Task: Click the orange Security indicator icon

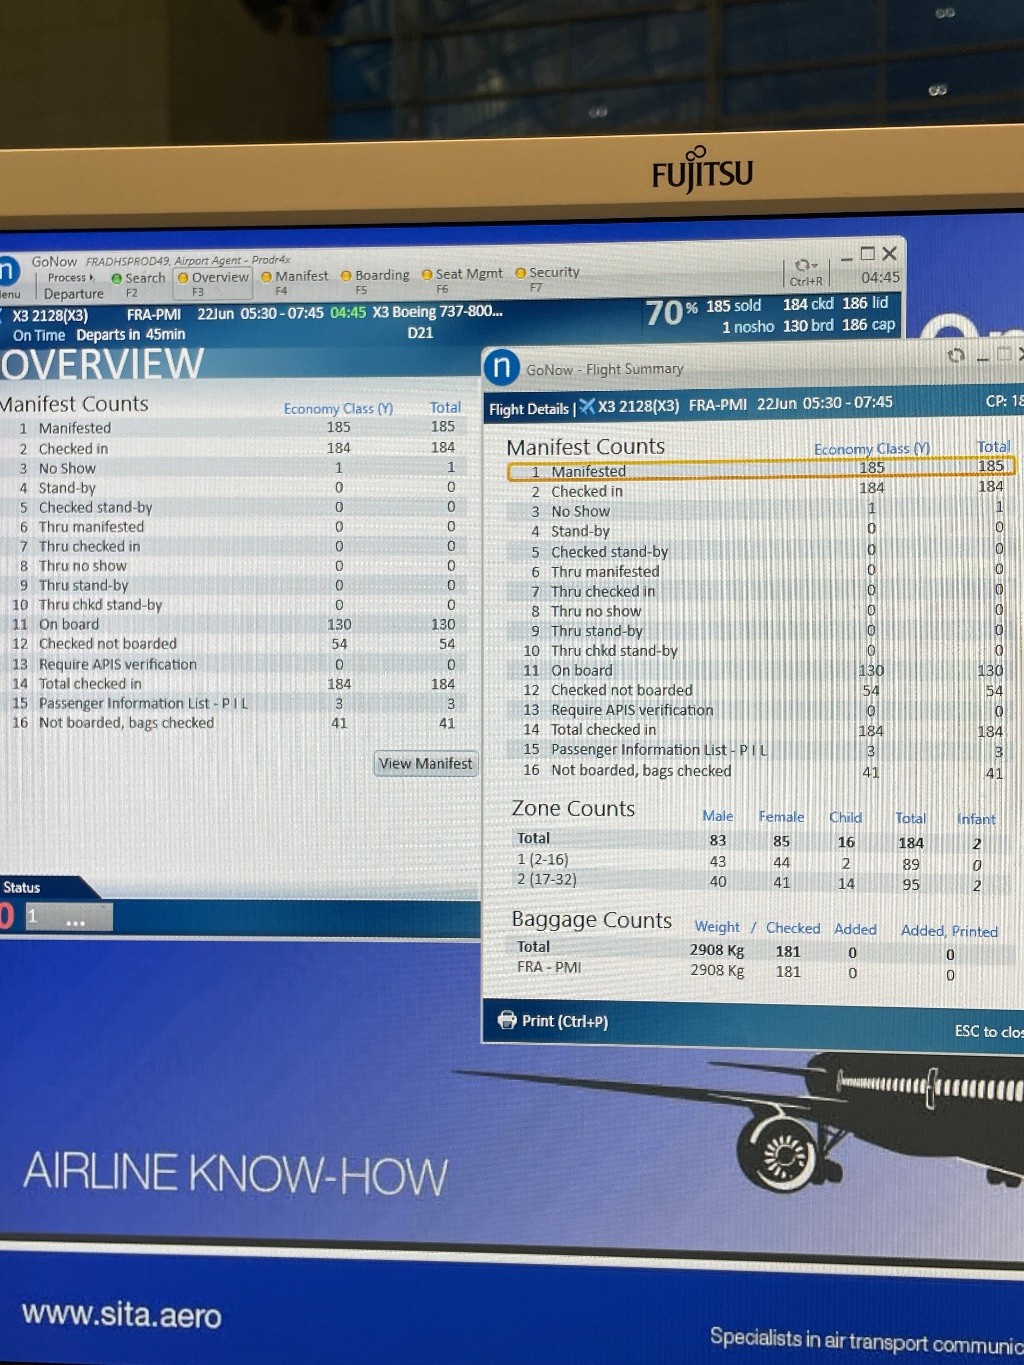Action: click(x=520, y=273)
